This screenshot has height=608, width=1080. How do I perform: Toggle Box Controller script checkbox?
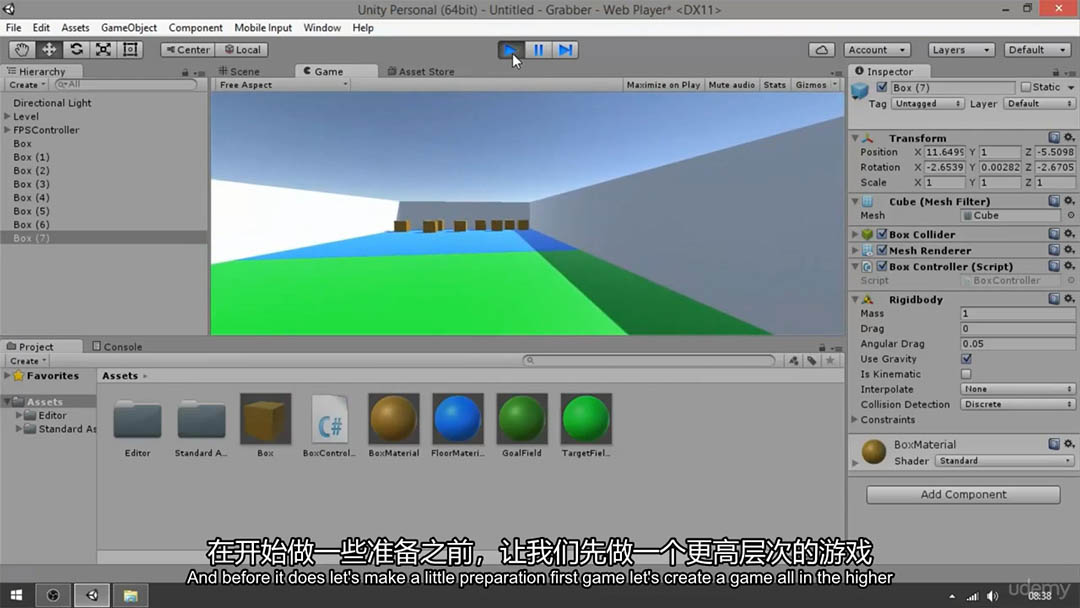tap(882, 266)
